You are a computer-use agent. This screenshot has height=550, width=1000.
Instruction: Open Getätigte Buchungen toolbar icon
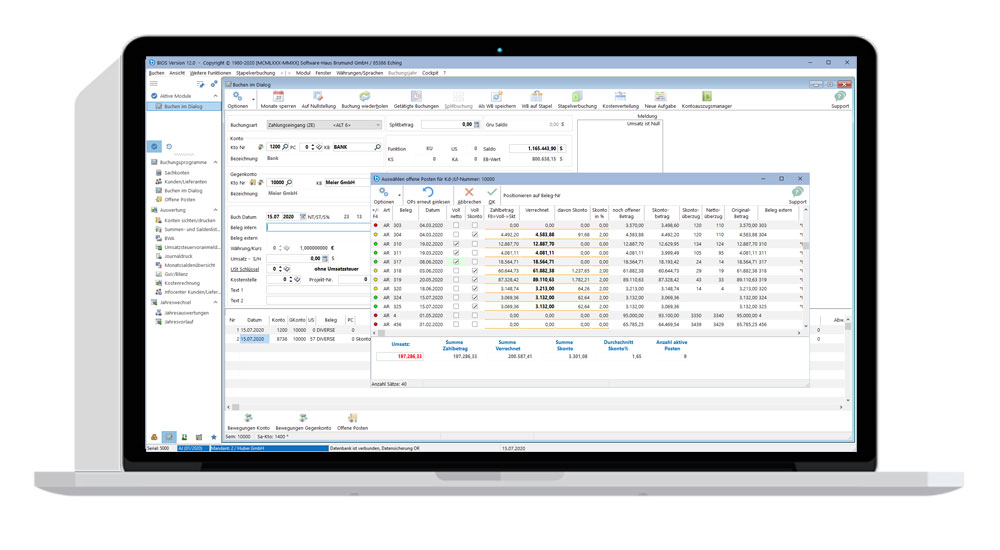click(x=416, y=96)
